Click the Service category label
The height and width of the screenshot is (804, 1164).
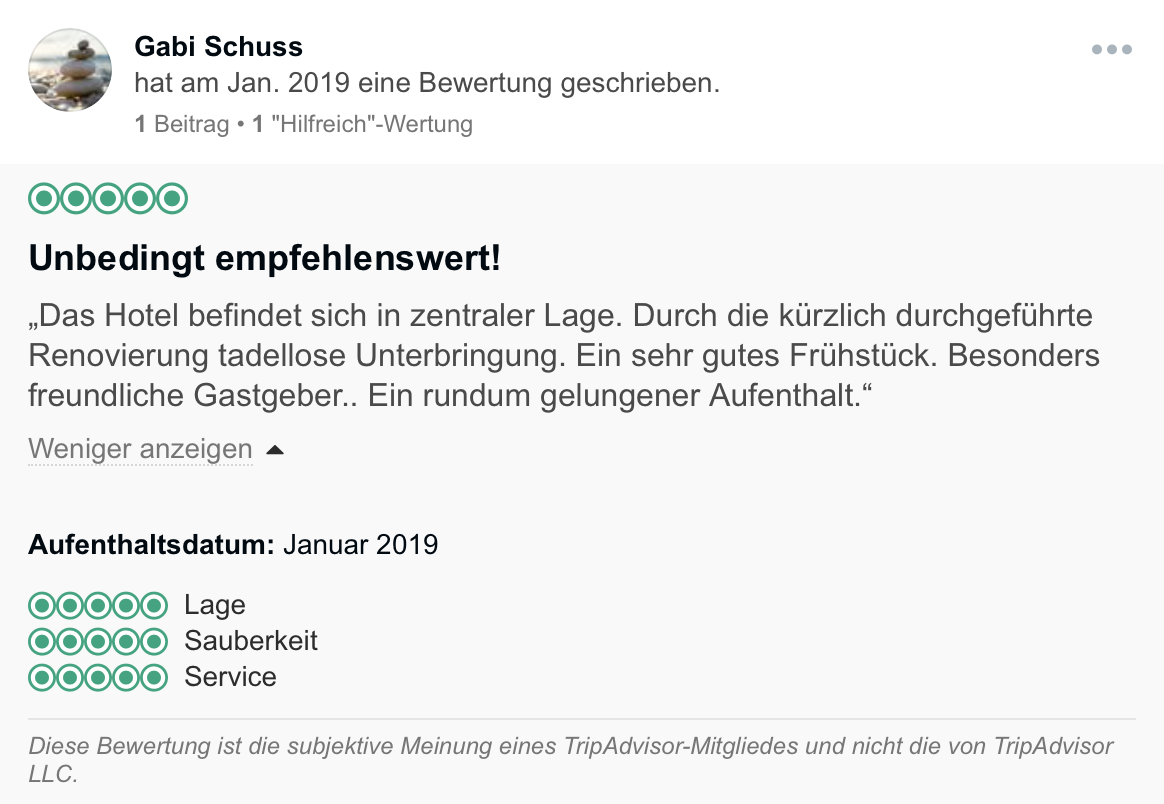click(230, 677)
